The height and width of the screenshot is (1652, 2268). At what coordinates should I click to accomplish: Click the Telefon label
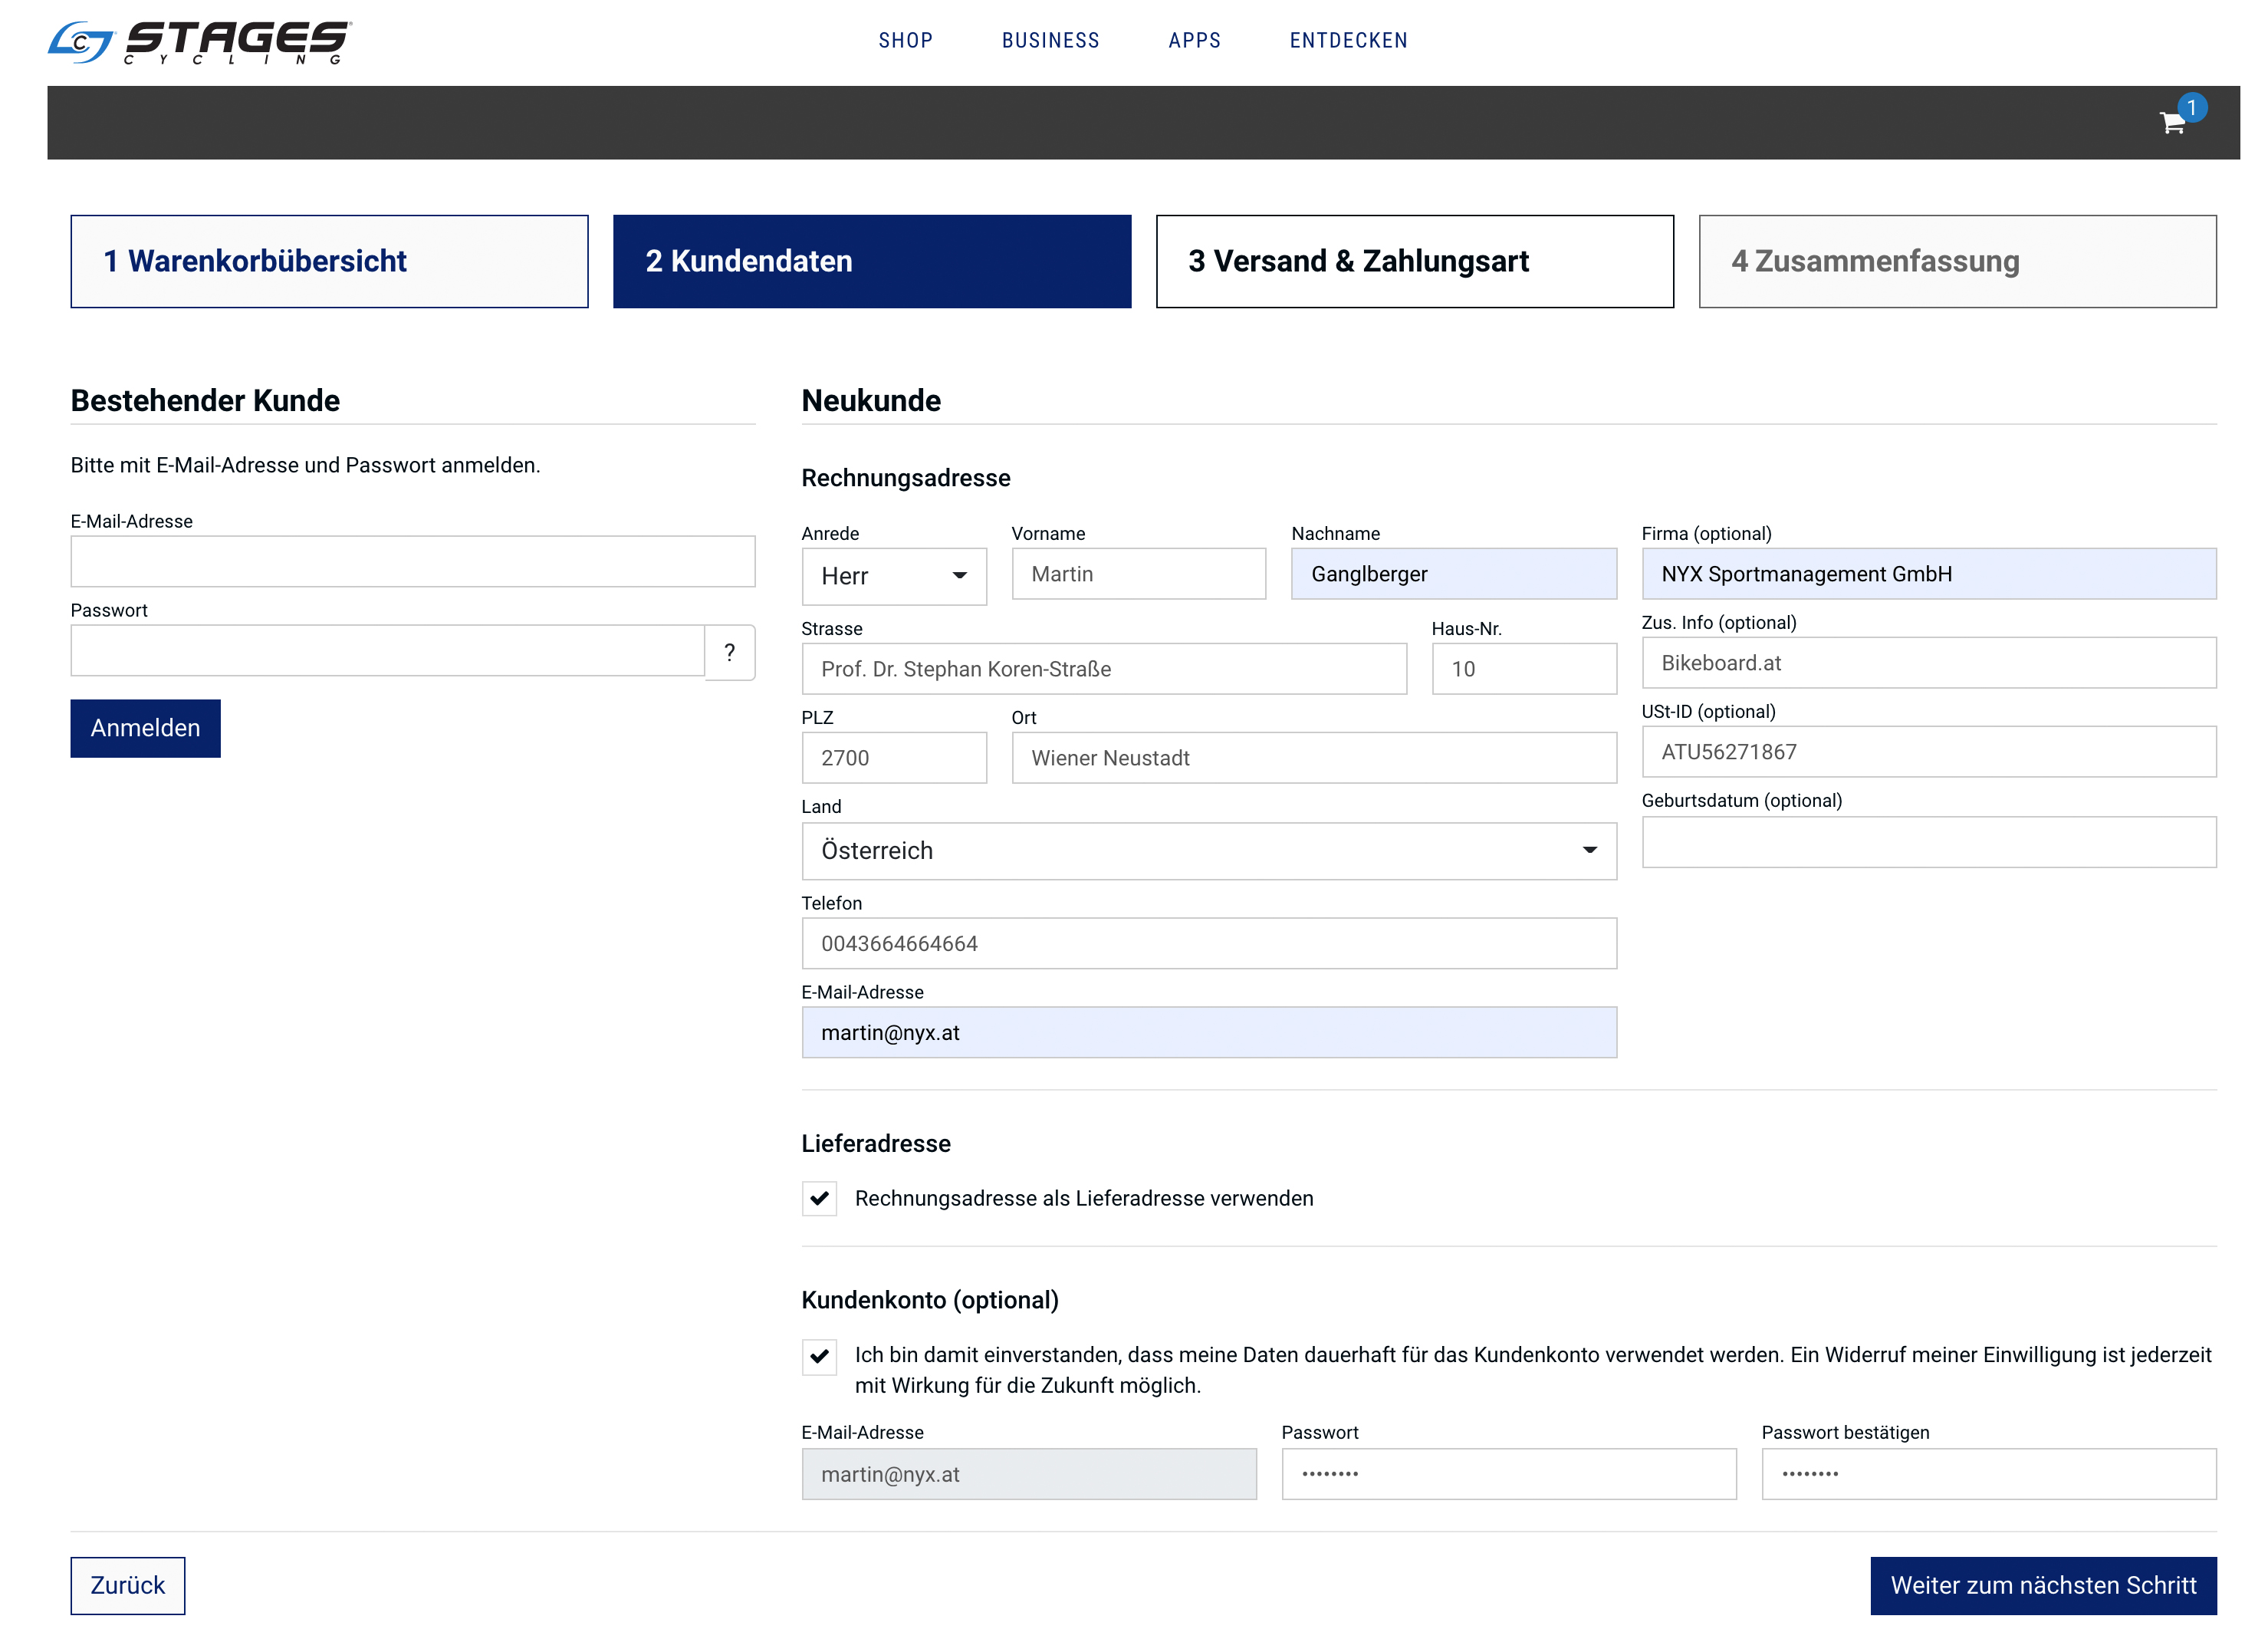[831, 903]
